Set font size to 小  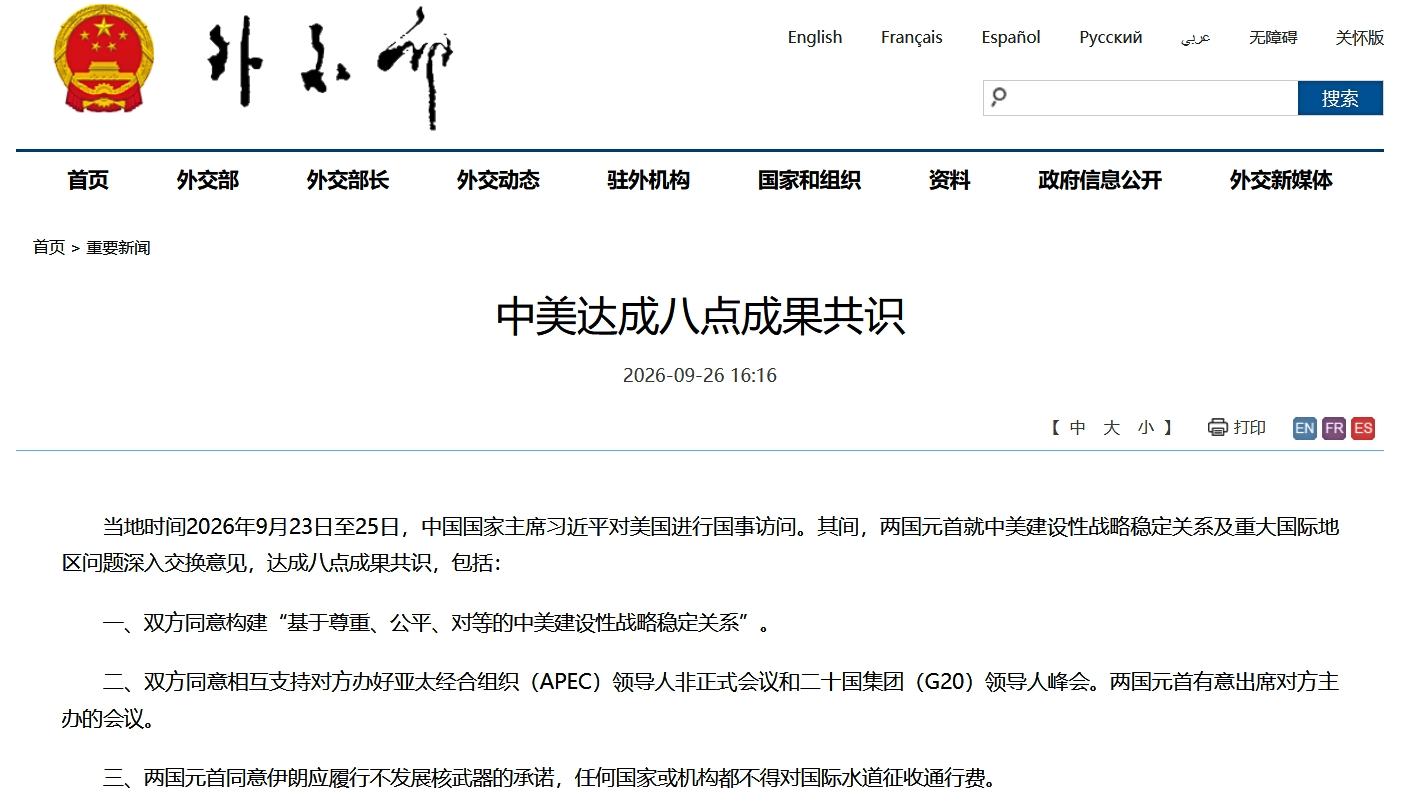click(x=1145, y=428)
